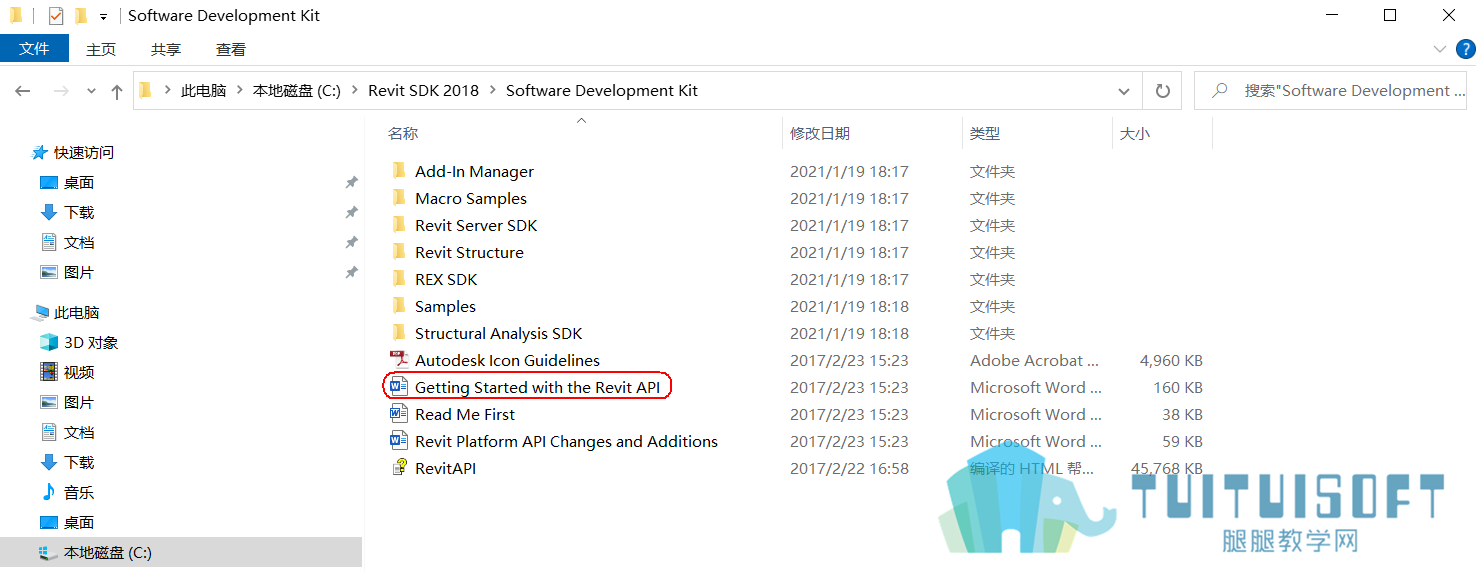Click the 160 KB size cell

click(1177, 387)
